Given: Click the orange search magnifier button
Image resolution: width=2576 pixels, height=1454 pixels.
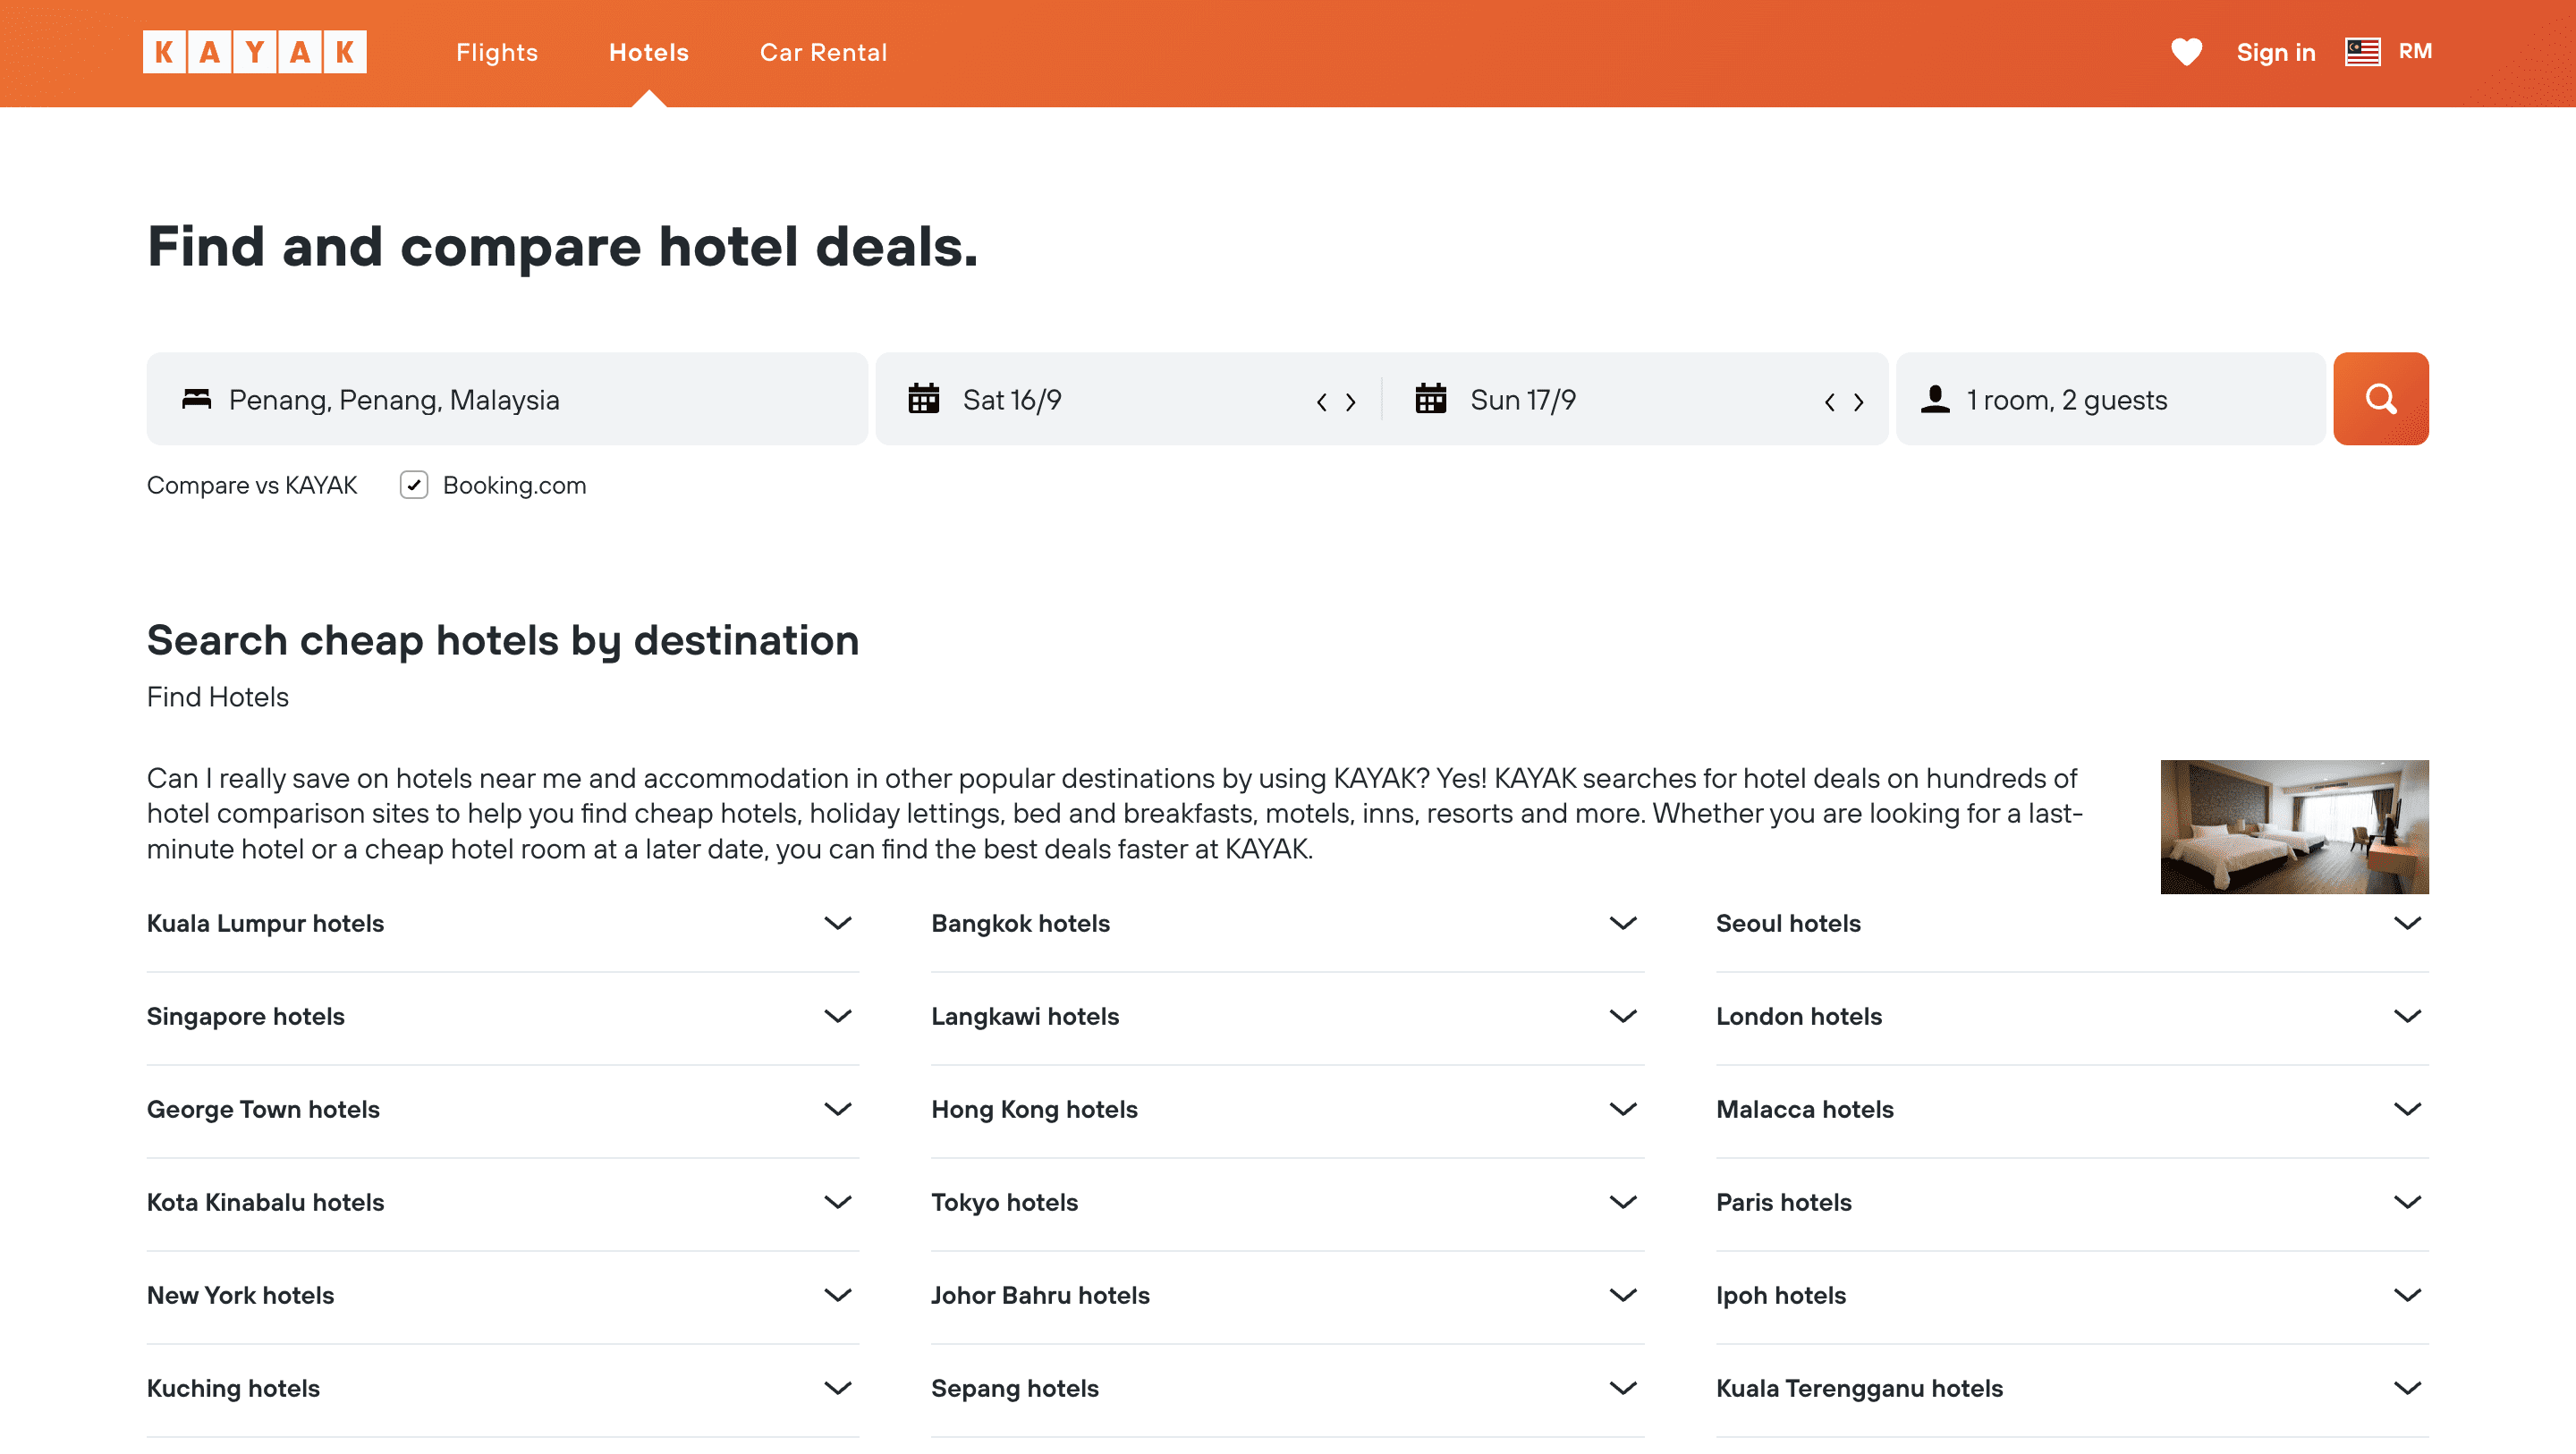Looking at the screenshot, I should click(2380, 398).
